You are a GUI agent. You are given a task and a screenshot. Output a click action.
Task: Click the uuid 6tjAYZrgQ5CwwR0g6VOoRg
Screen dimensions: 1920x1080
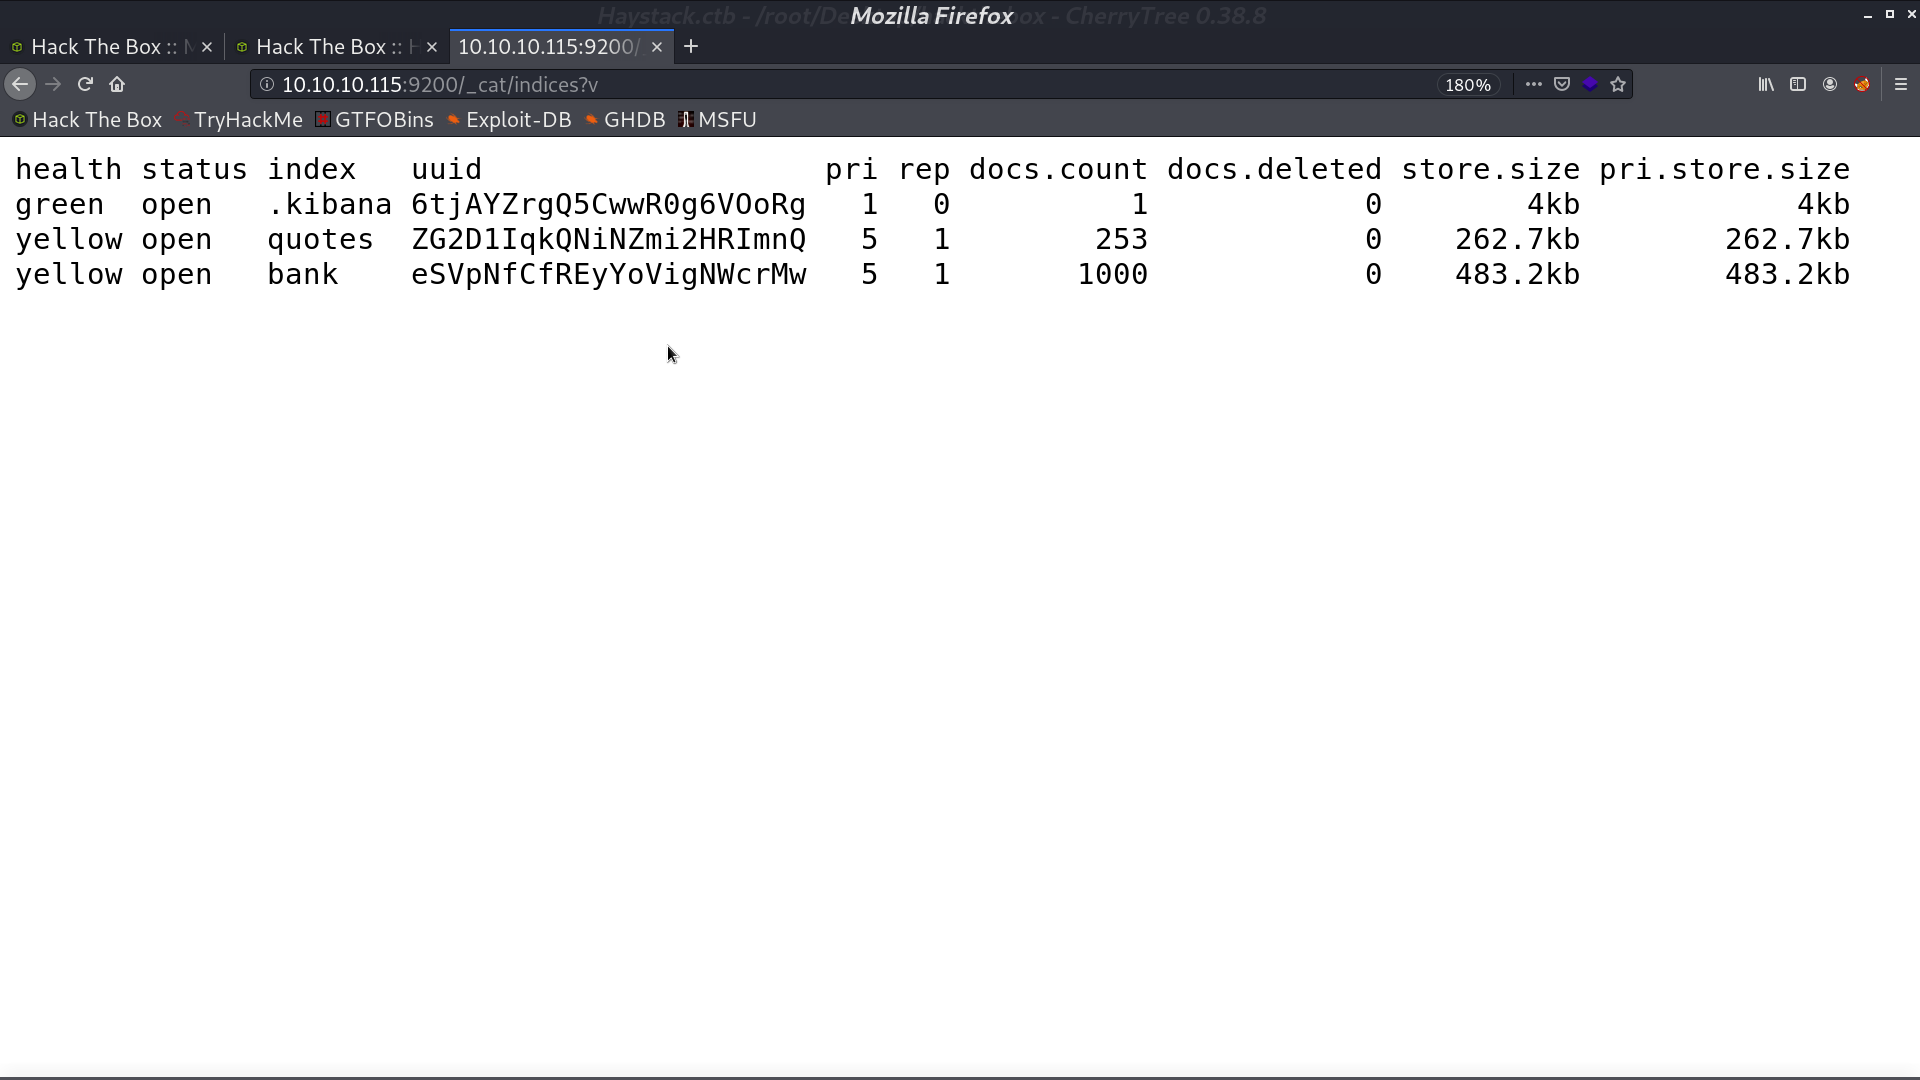tap(608, 205)
